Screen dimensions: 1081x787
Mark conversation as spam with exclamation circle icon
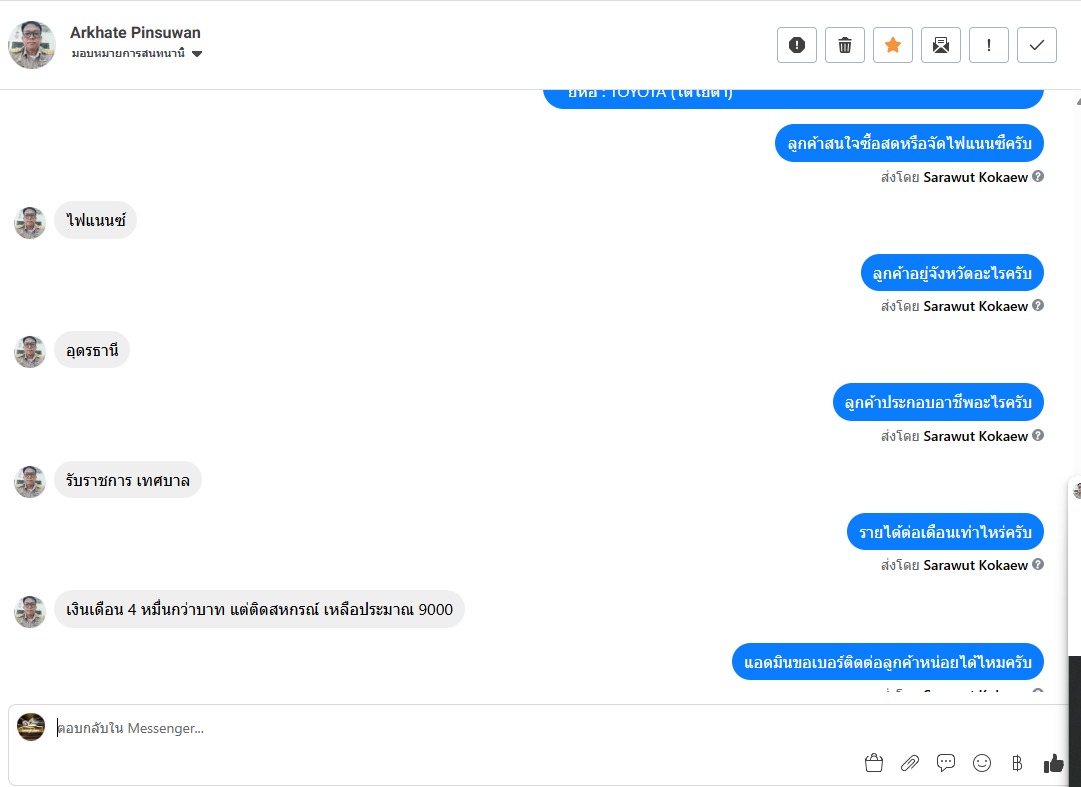(796, 45)
